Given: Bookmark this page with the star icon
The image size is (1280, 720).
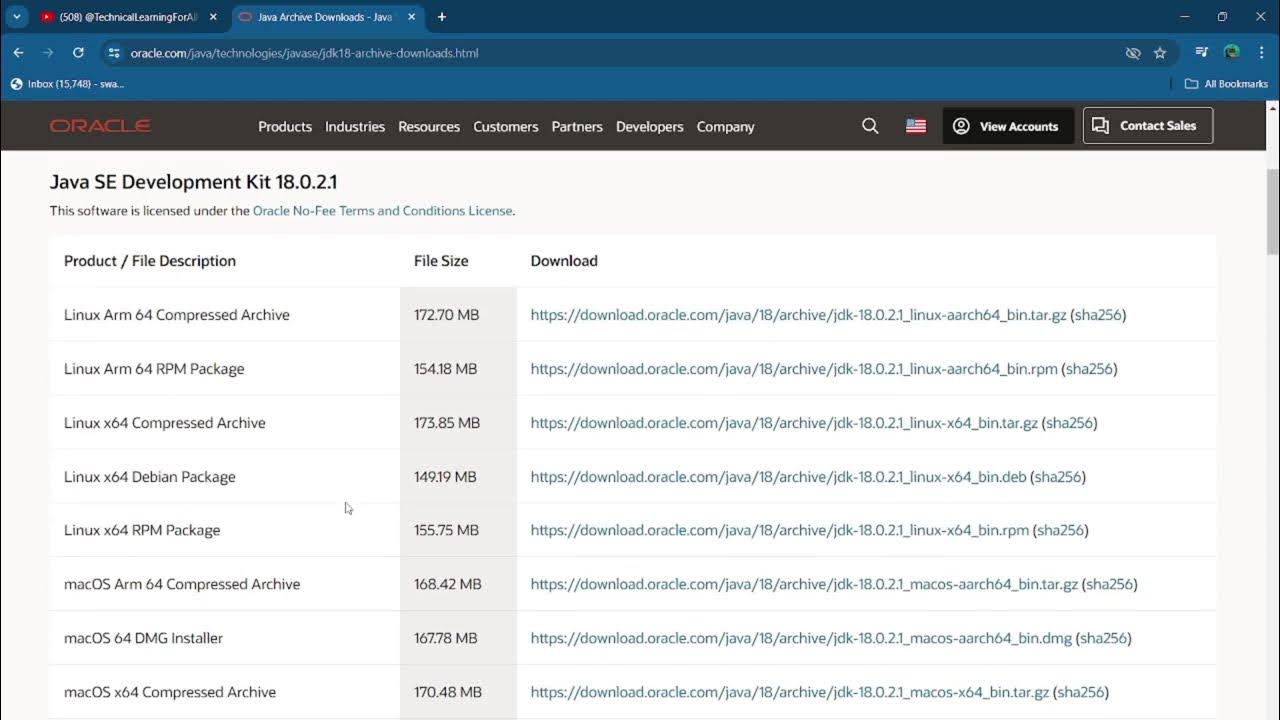Looking at the screenshot, I should (x=1160, y=53).
